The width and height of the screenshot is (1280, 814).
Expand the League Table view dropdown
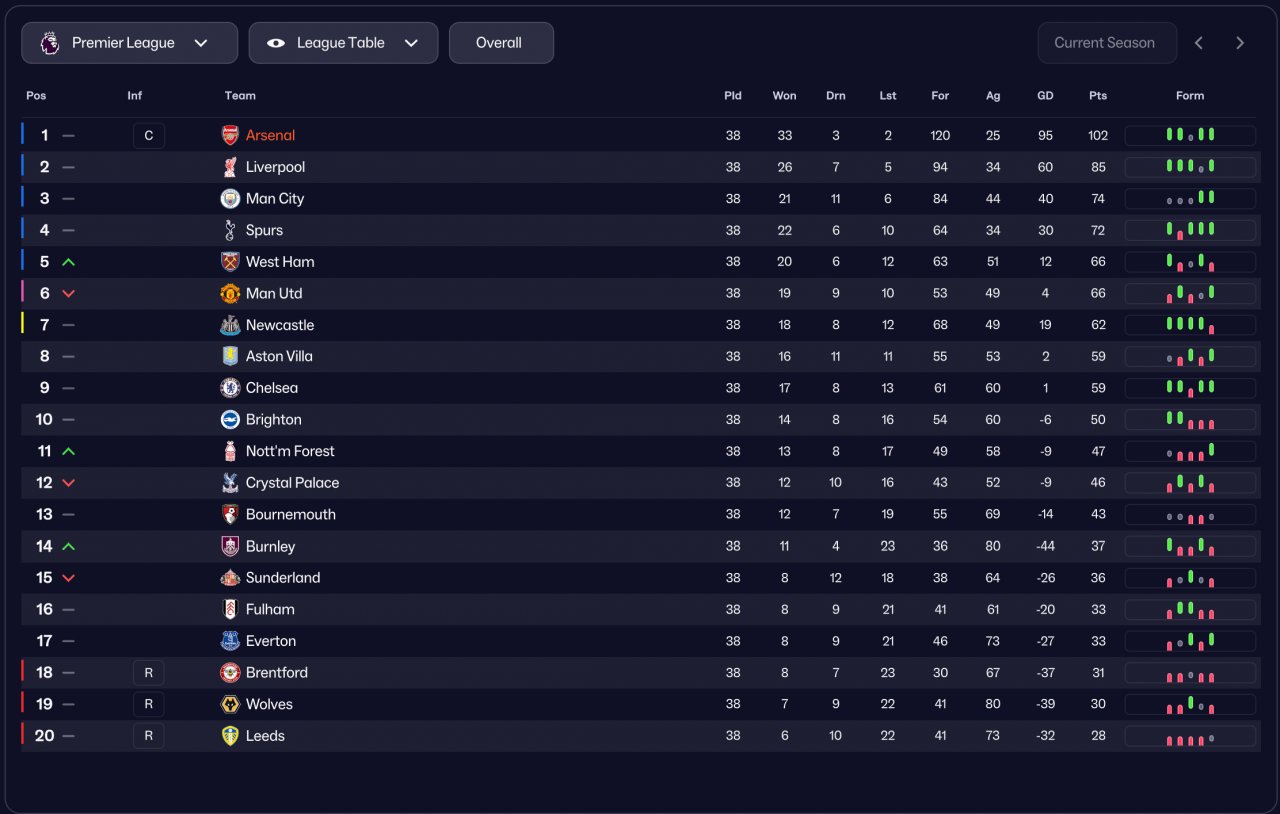(343, 43)
